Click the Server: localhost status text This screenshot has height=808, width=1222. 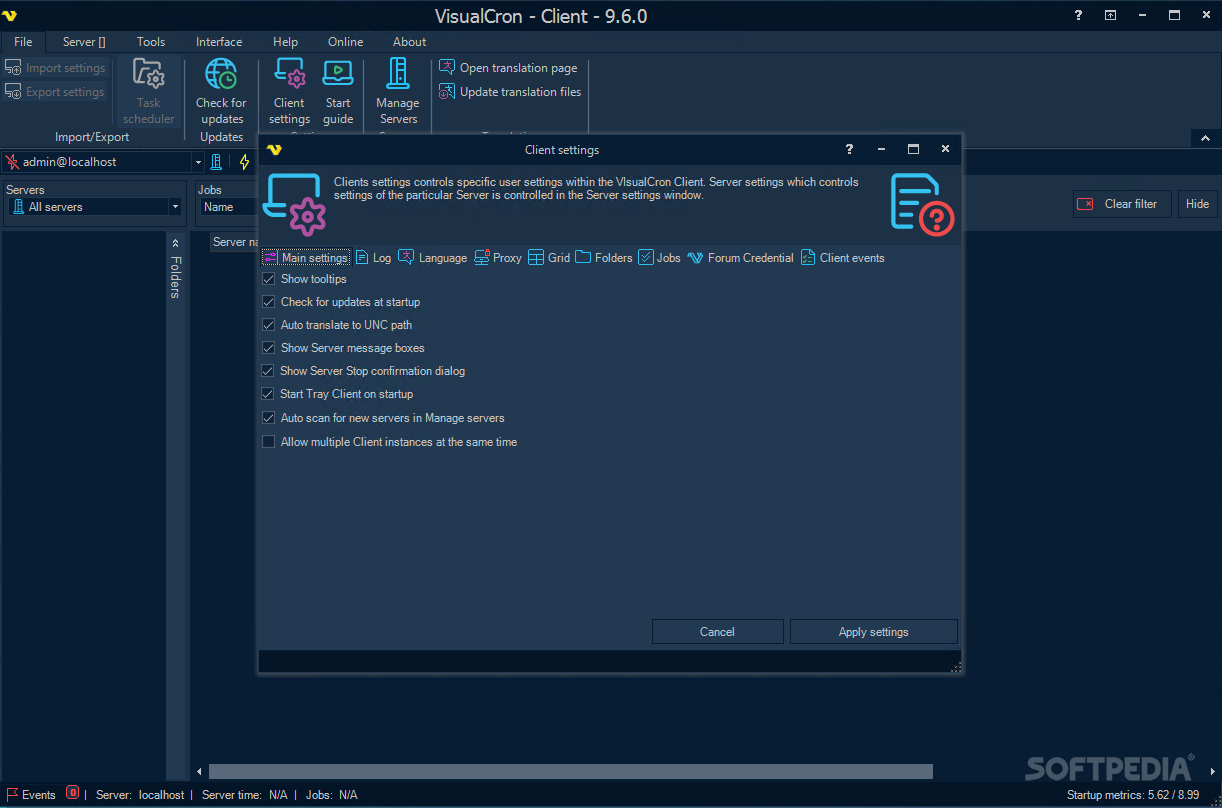140,795
